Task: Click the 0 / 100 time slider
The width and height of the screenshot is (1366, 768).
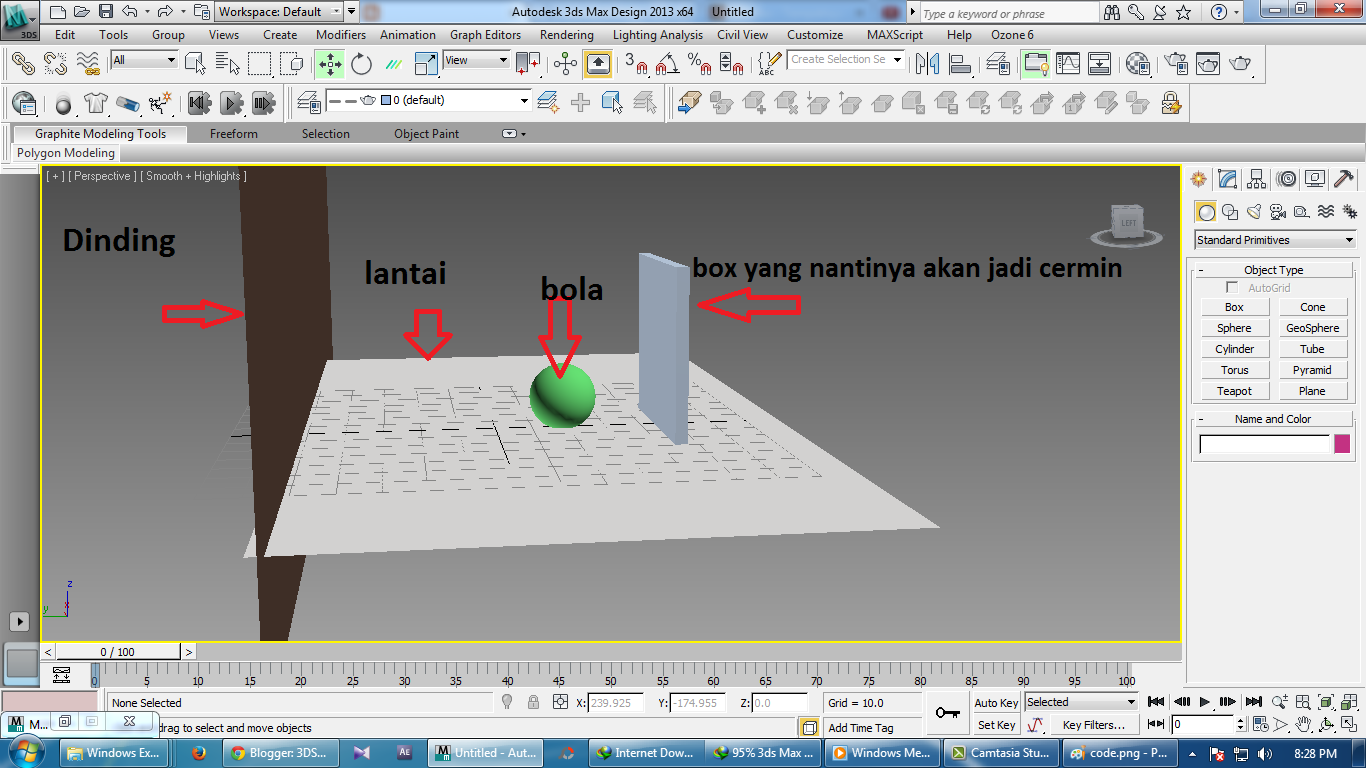Action: [118, 652]
